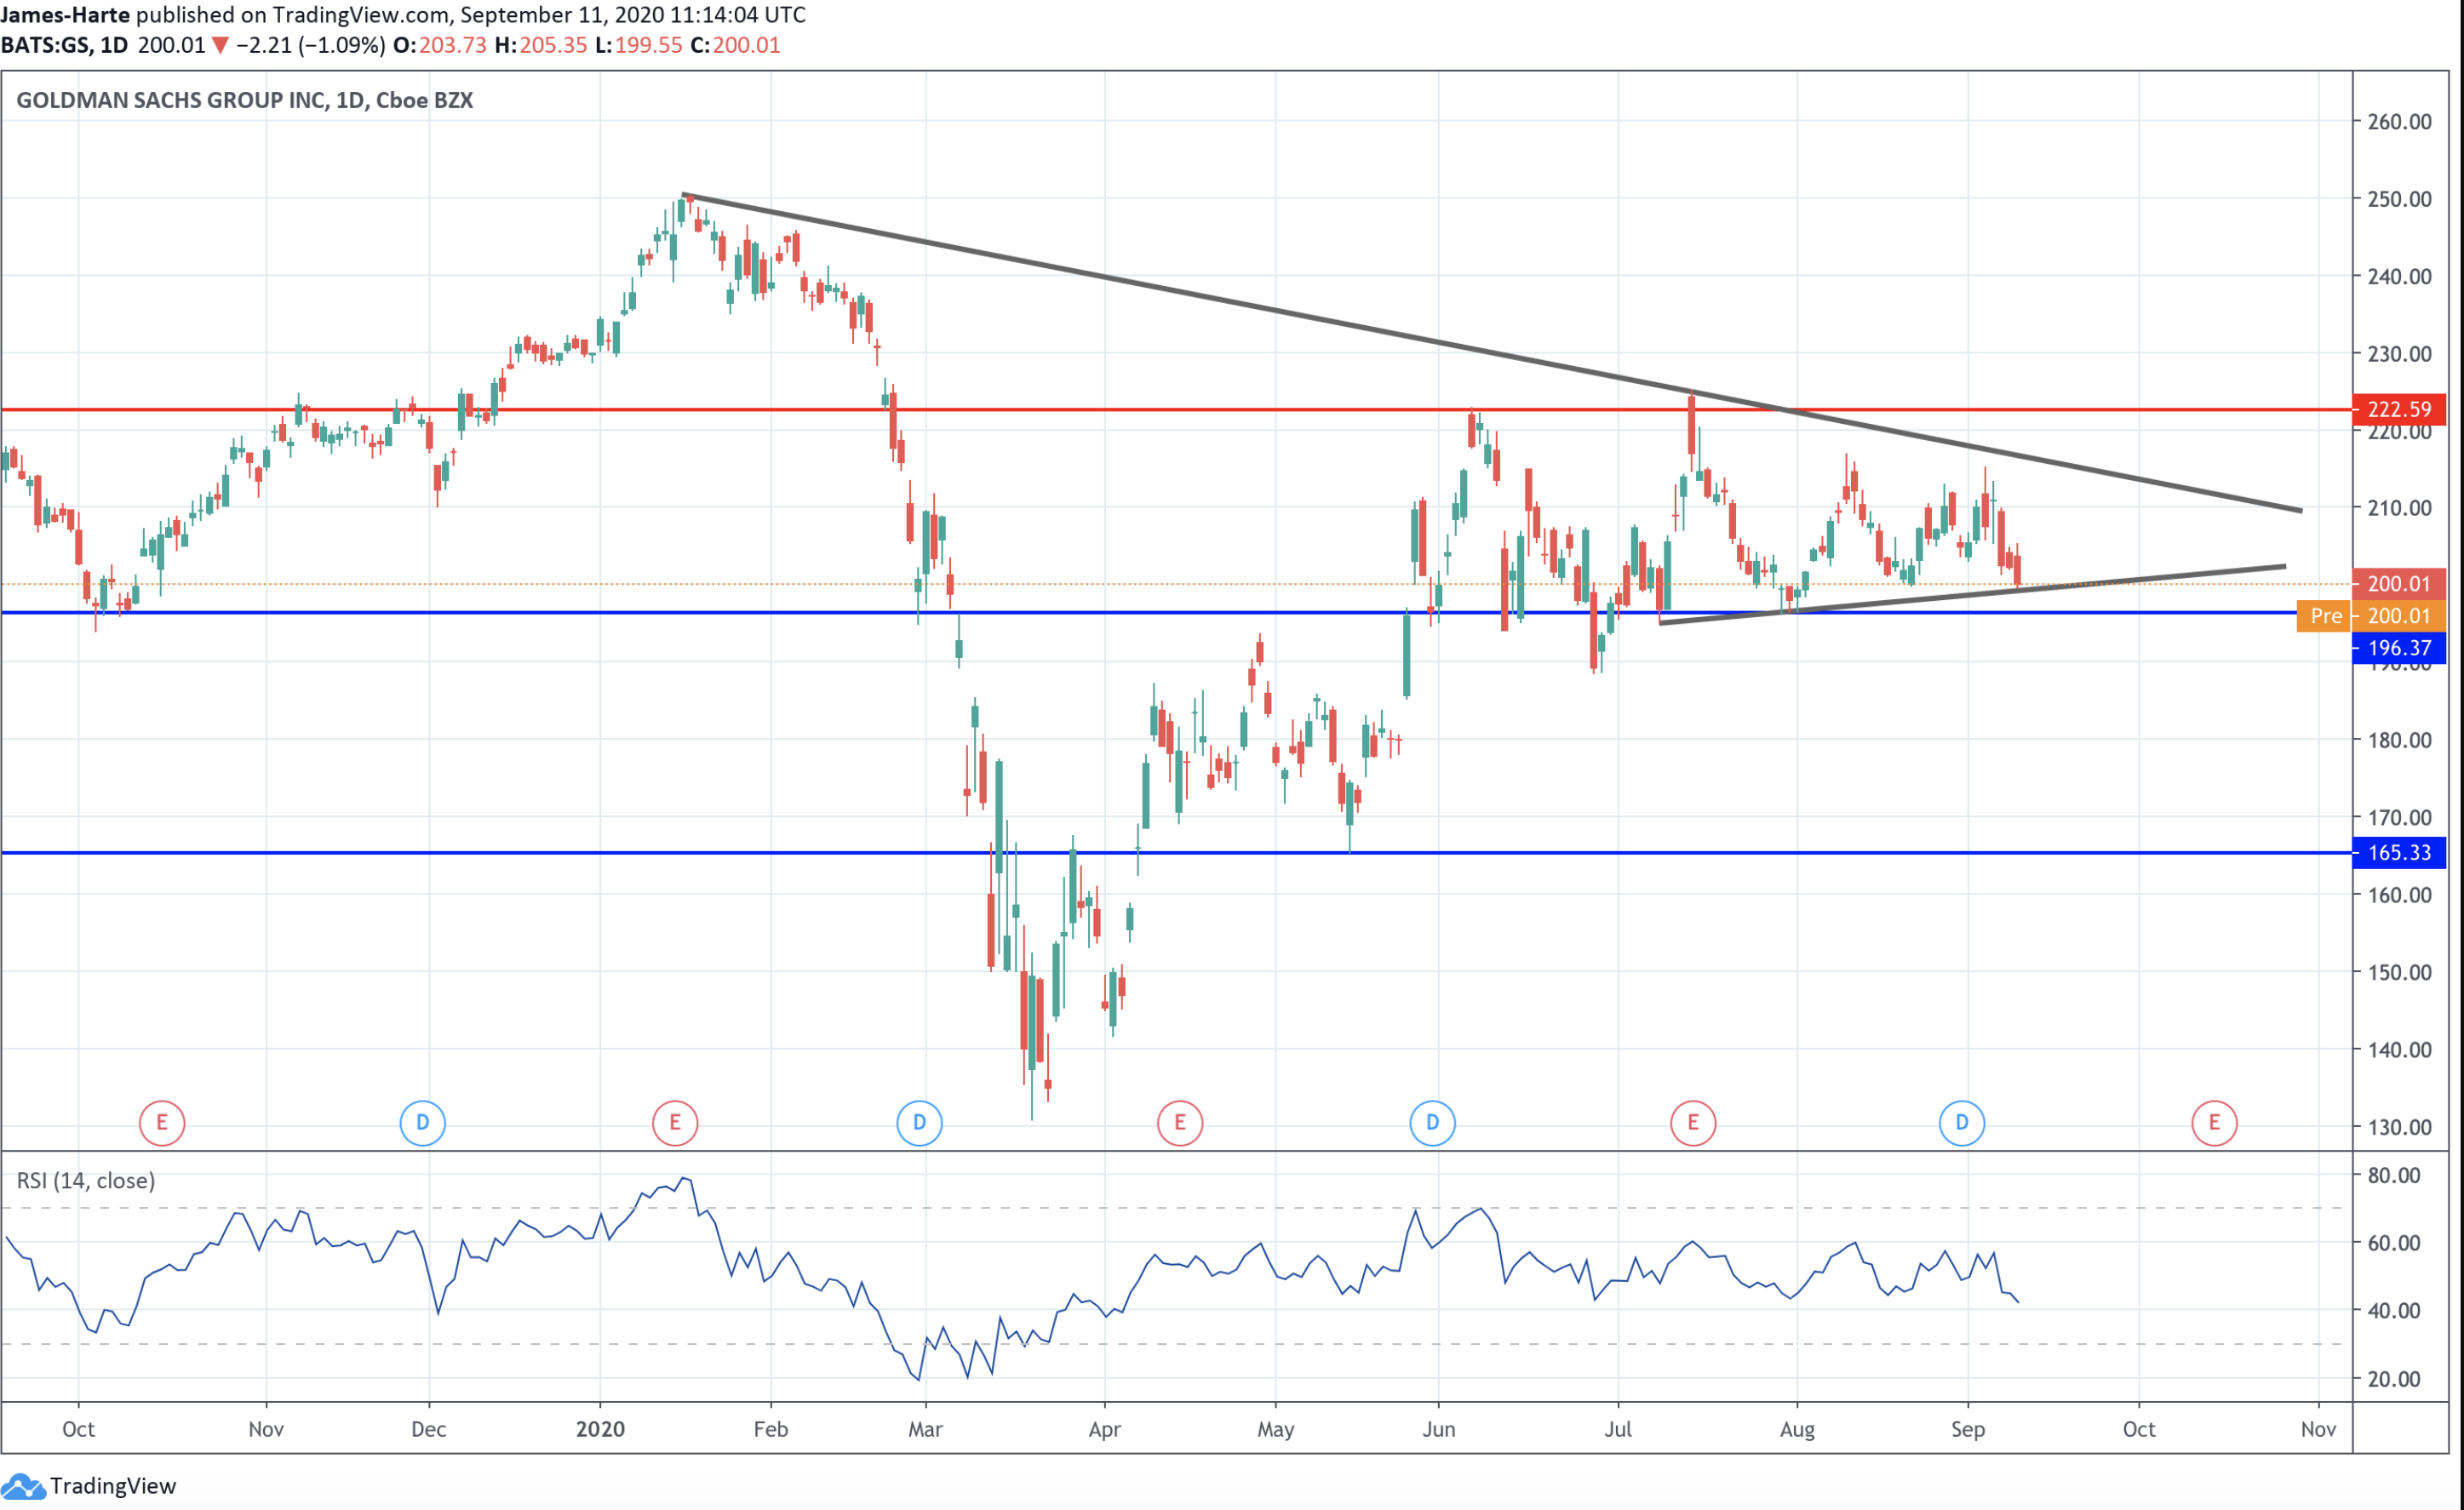Click the red 200.01 current price label
This screenshot has height=1510, width=2464.
pos(2399,583)
